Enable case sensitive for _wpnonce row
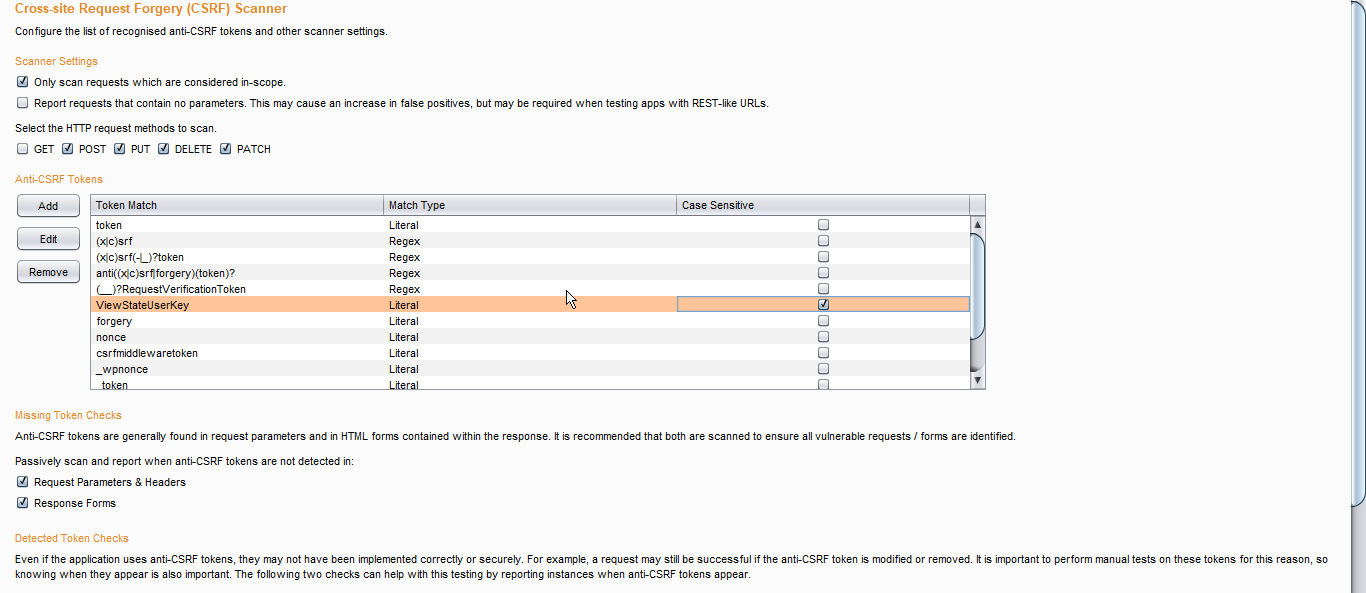The width and height of the screenshot is (1366, 593). 823,369
